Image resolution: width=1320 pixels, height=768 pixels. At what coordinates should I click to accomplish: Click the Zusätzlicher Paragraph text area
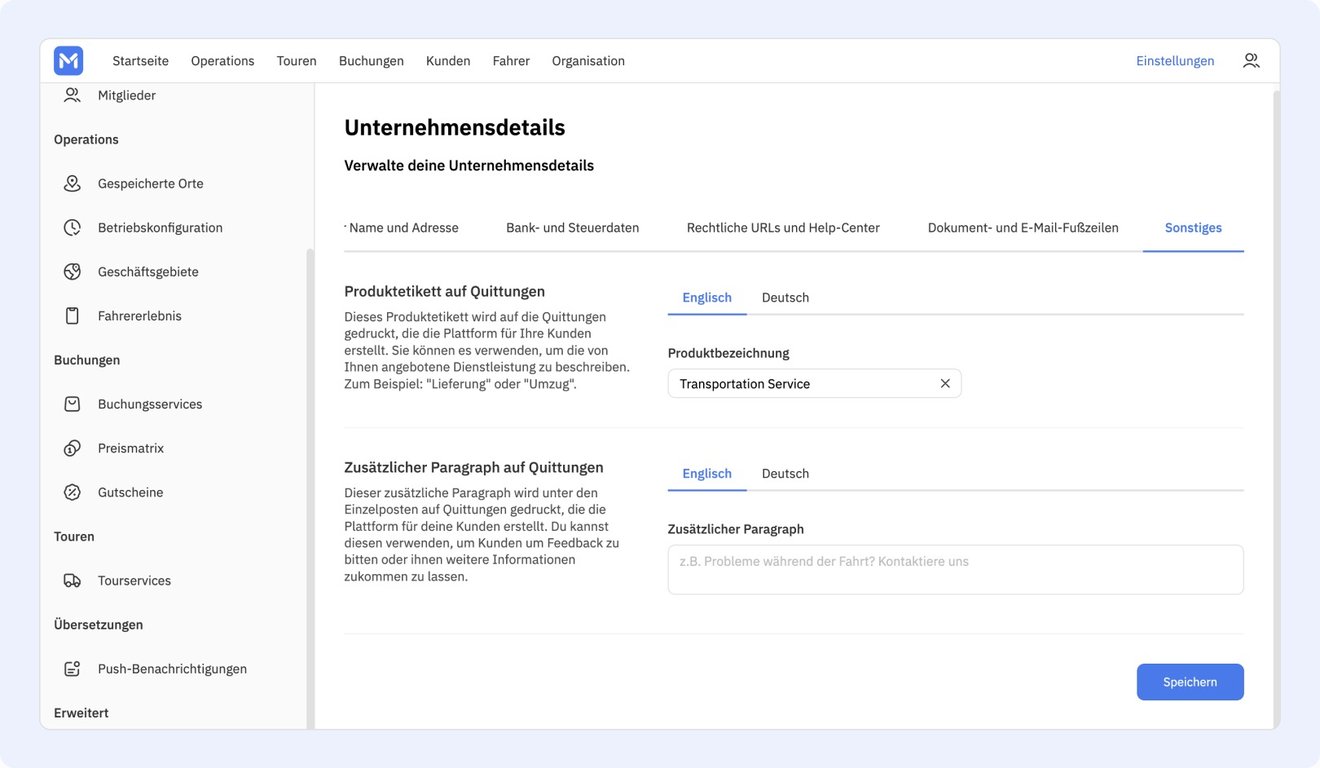coord(956,570)
